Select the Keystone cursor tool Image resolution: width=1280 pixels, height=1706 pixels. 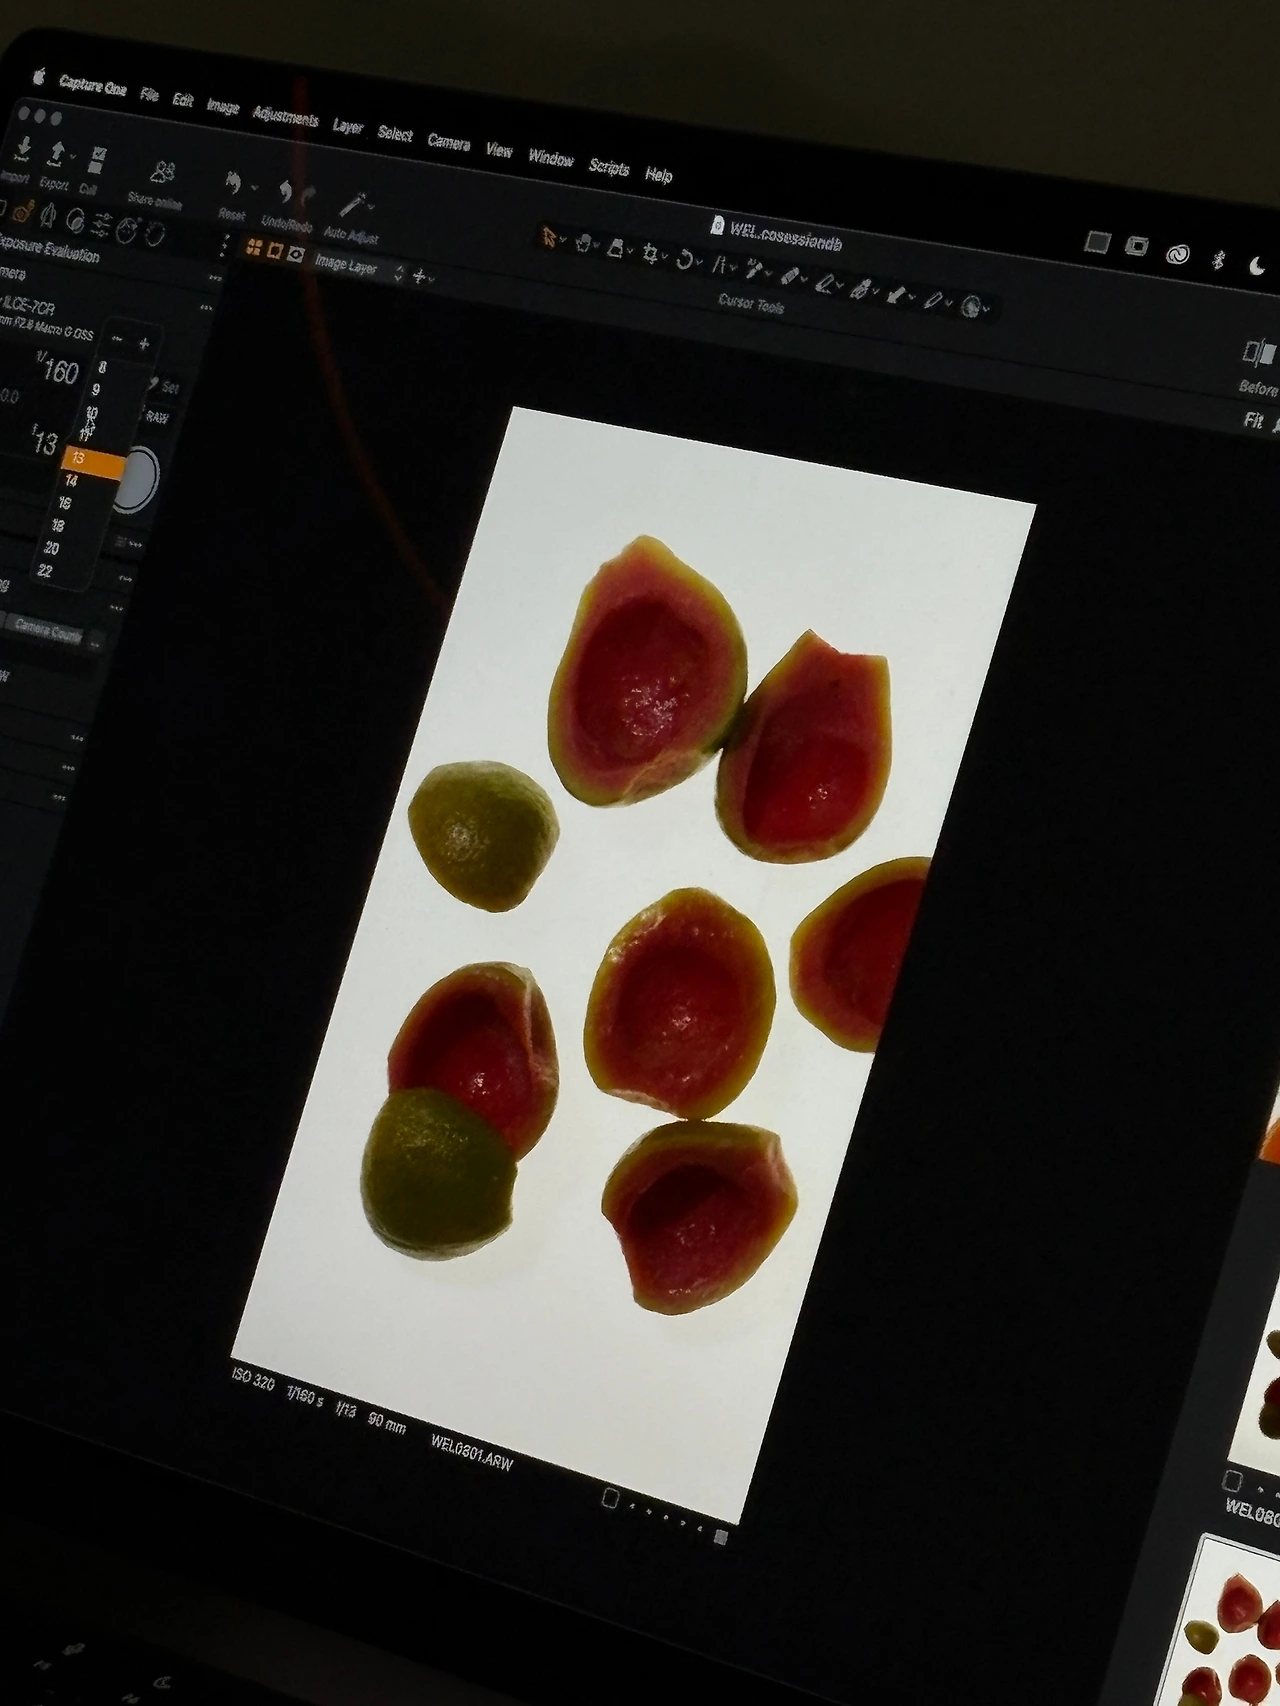pyautogui.click(x=718, y=264)
